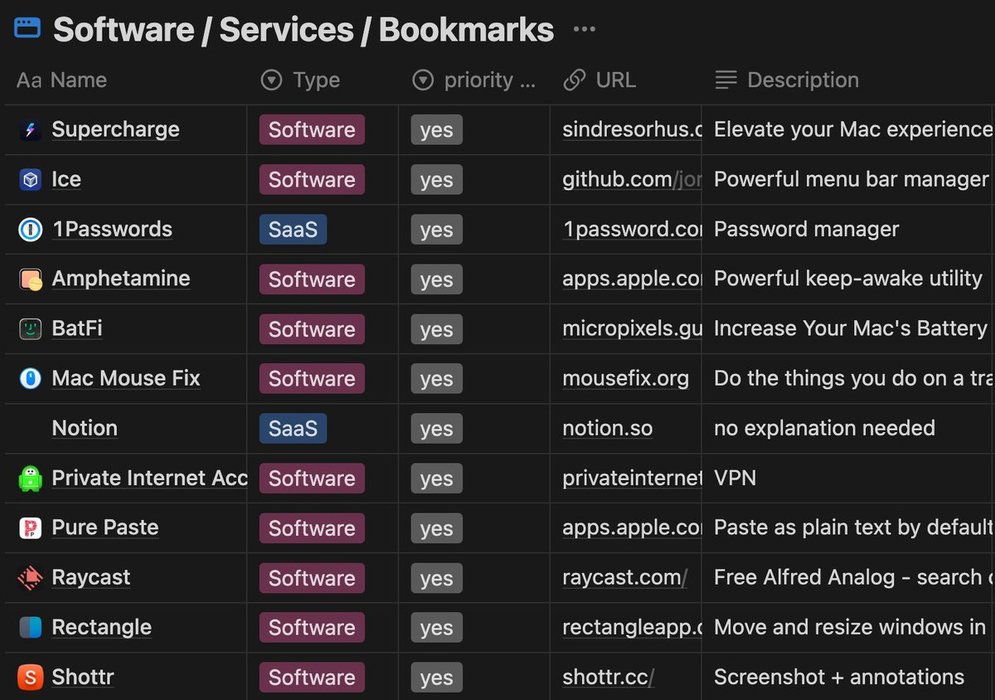Follow the shottr.cc/ URL

pyautogui.click(x=608, y=677)
